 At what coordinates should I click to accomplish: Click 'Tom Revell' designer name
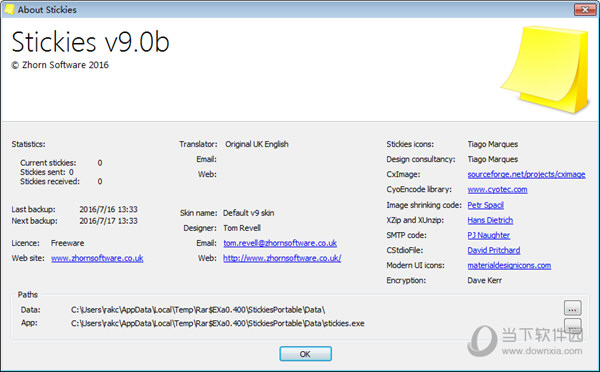click(x=242, y=228)
